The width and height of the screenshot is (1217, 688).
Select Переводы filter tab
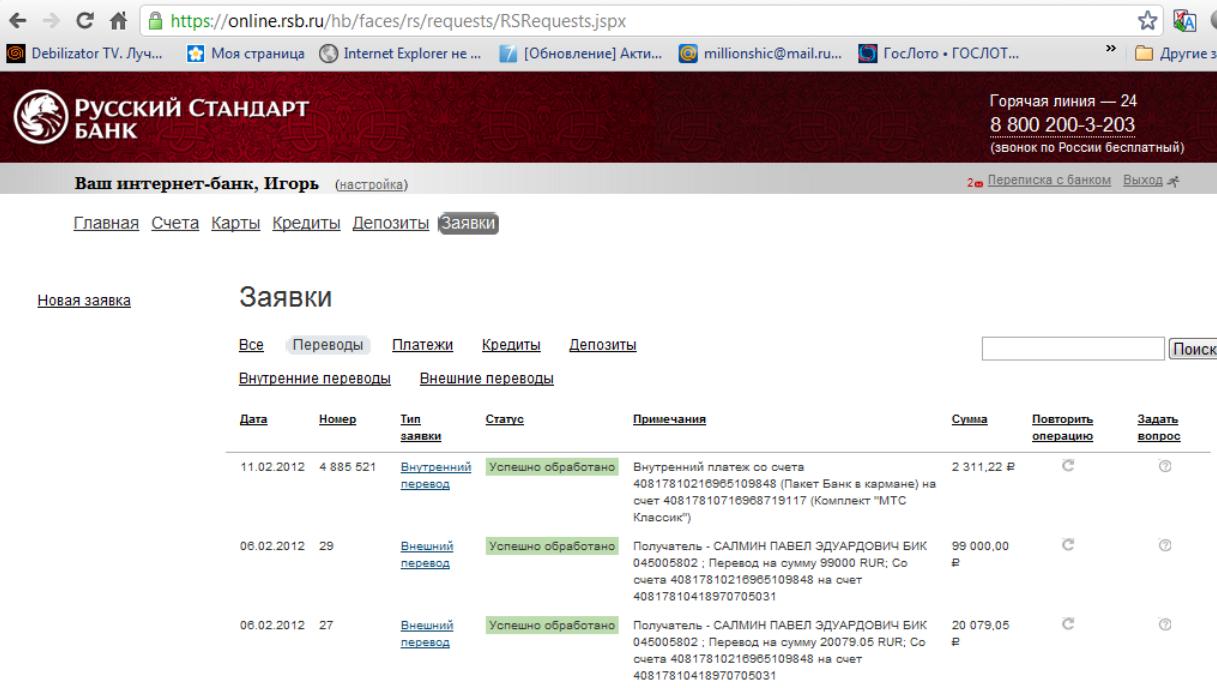[x=329, y=345]
